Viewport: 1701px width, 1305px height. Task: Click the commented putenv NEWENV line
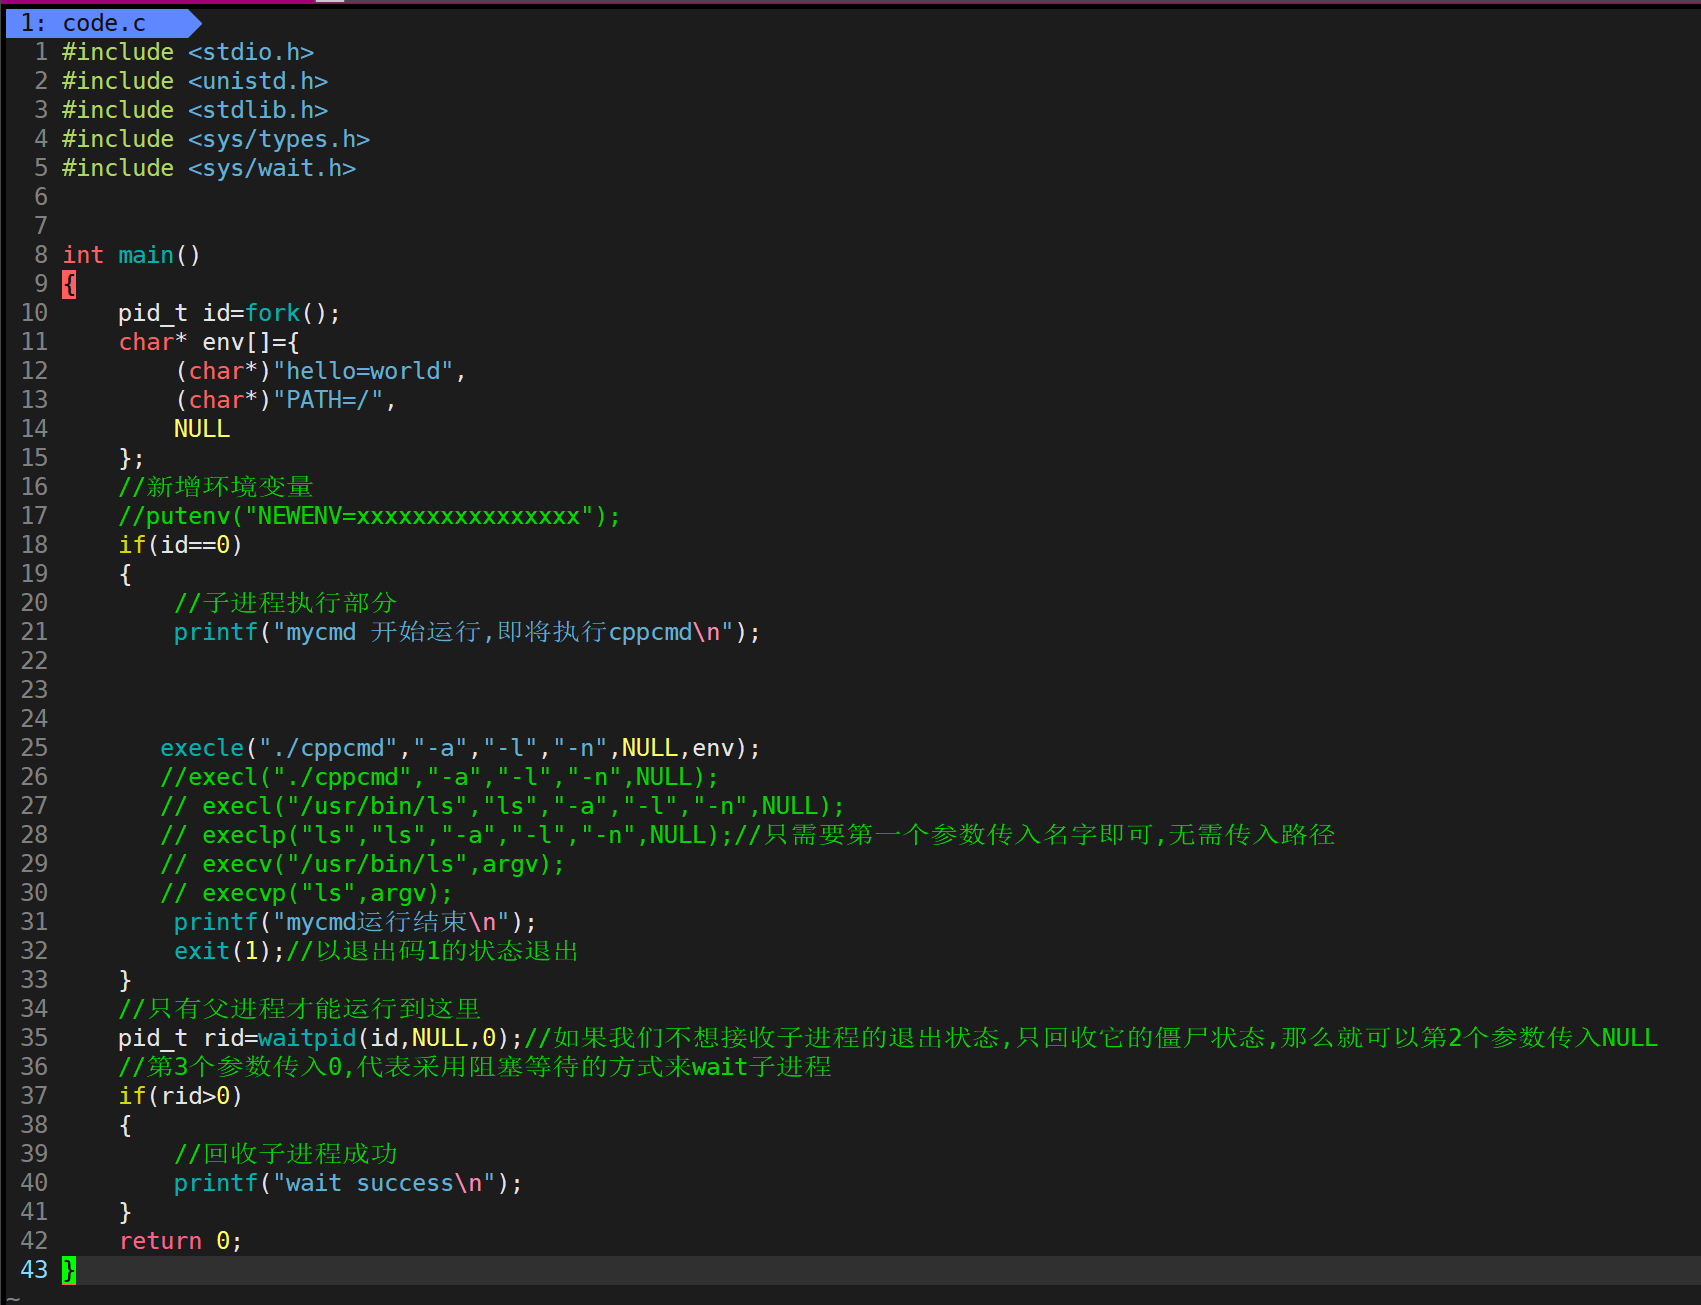[x=369, y=516]
